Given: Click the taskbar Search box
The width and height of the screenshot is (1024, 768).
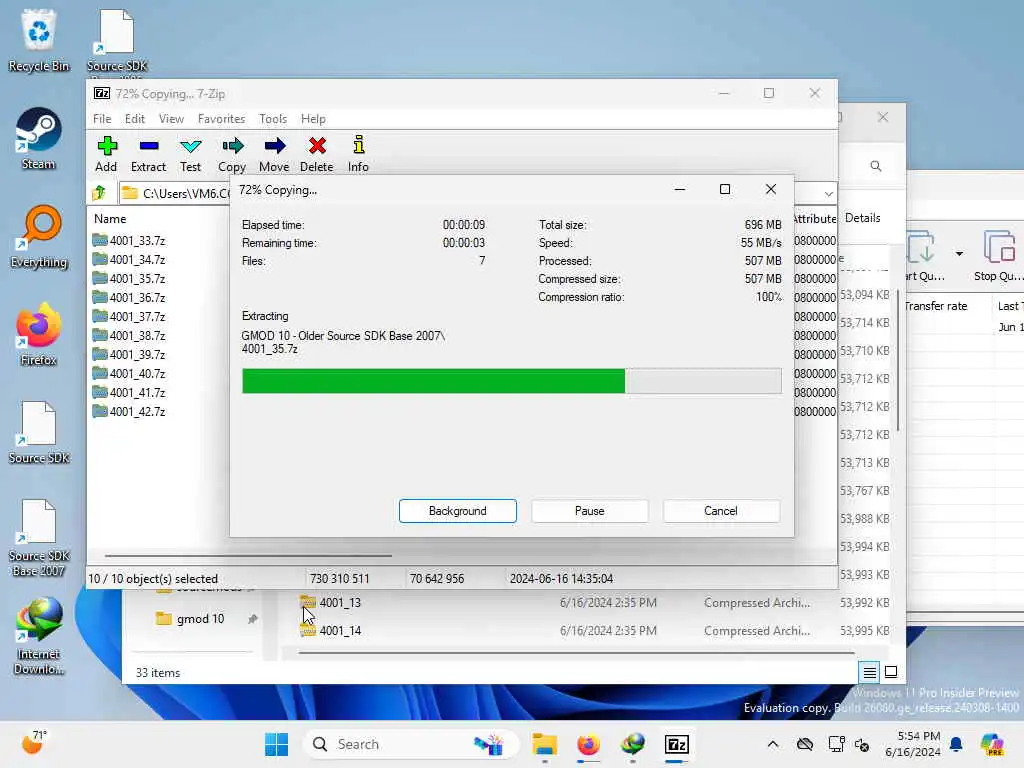Looking at the screenshot, I should click(x=411, y=744).
